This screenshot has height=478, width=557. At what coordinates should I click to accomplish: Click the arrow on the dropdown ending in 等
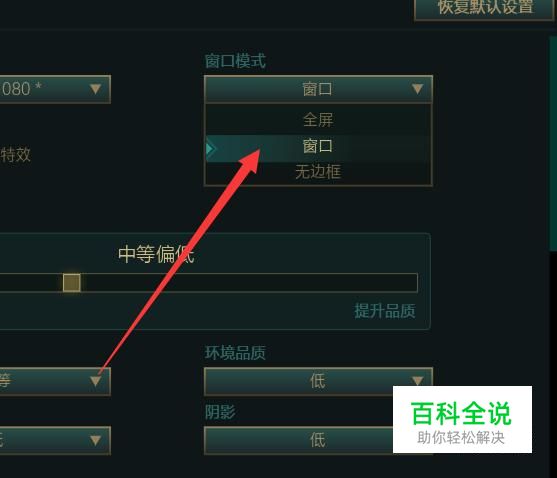[95, 381]
